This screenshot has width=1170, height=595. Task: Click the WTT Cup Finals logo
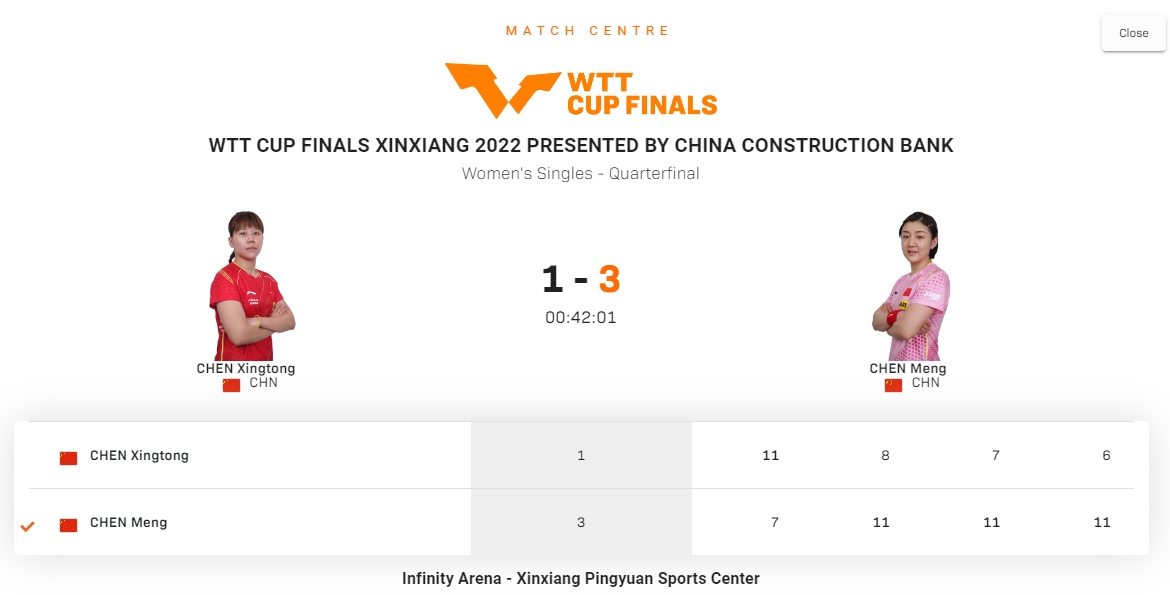pyautogui.click(x=581, y=92)
